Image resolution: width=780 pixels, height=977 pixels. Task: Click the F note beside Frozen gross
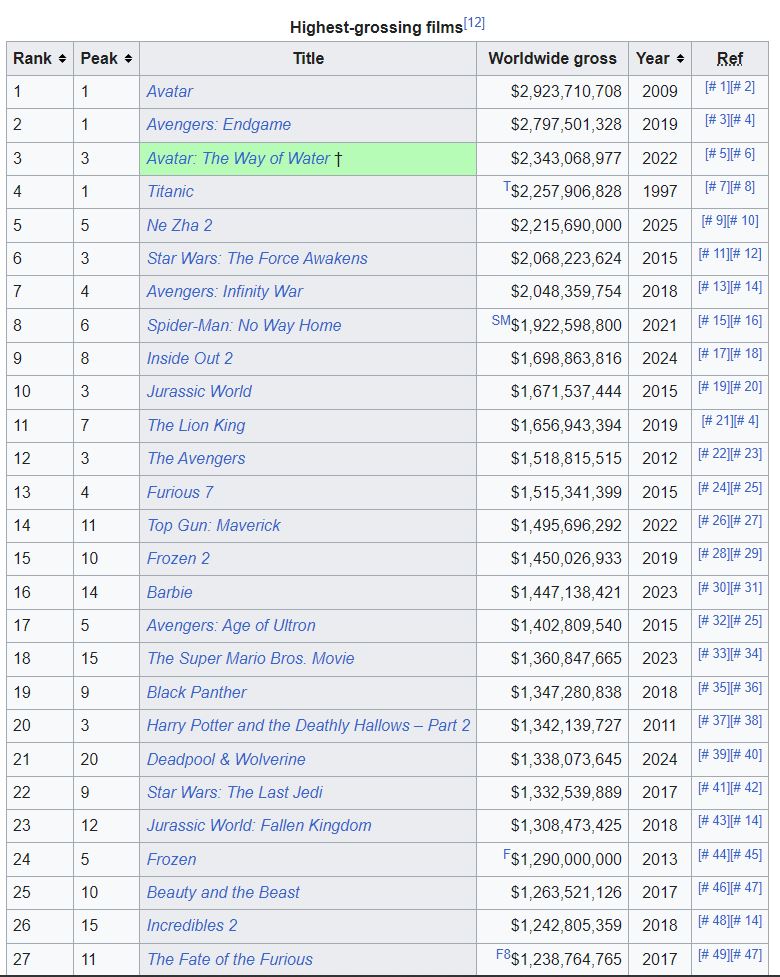tap(507, 854)
